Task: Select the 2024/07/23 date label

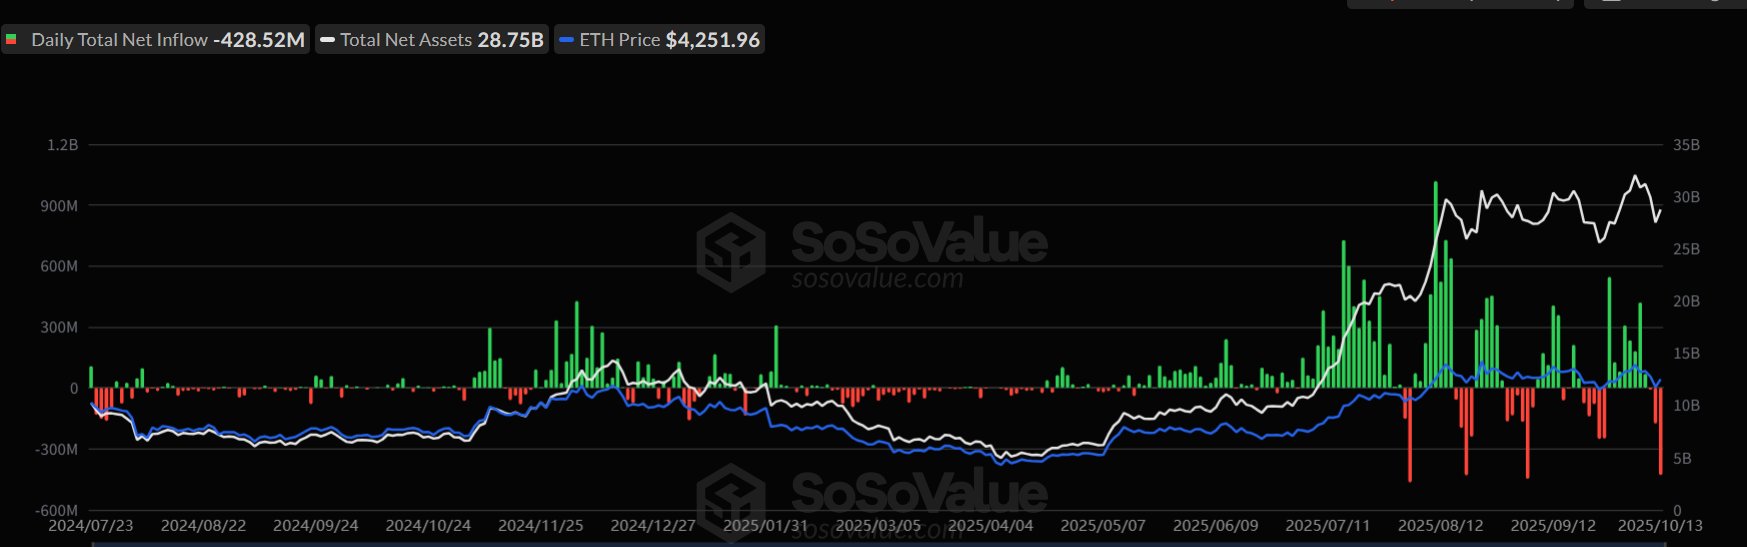Action: (x=91, y=525)
